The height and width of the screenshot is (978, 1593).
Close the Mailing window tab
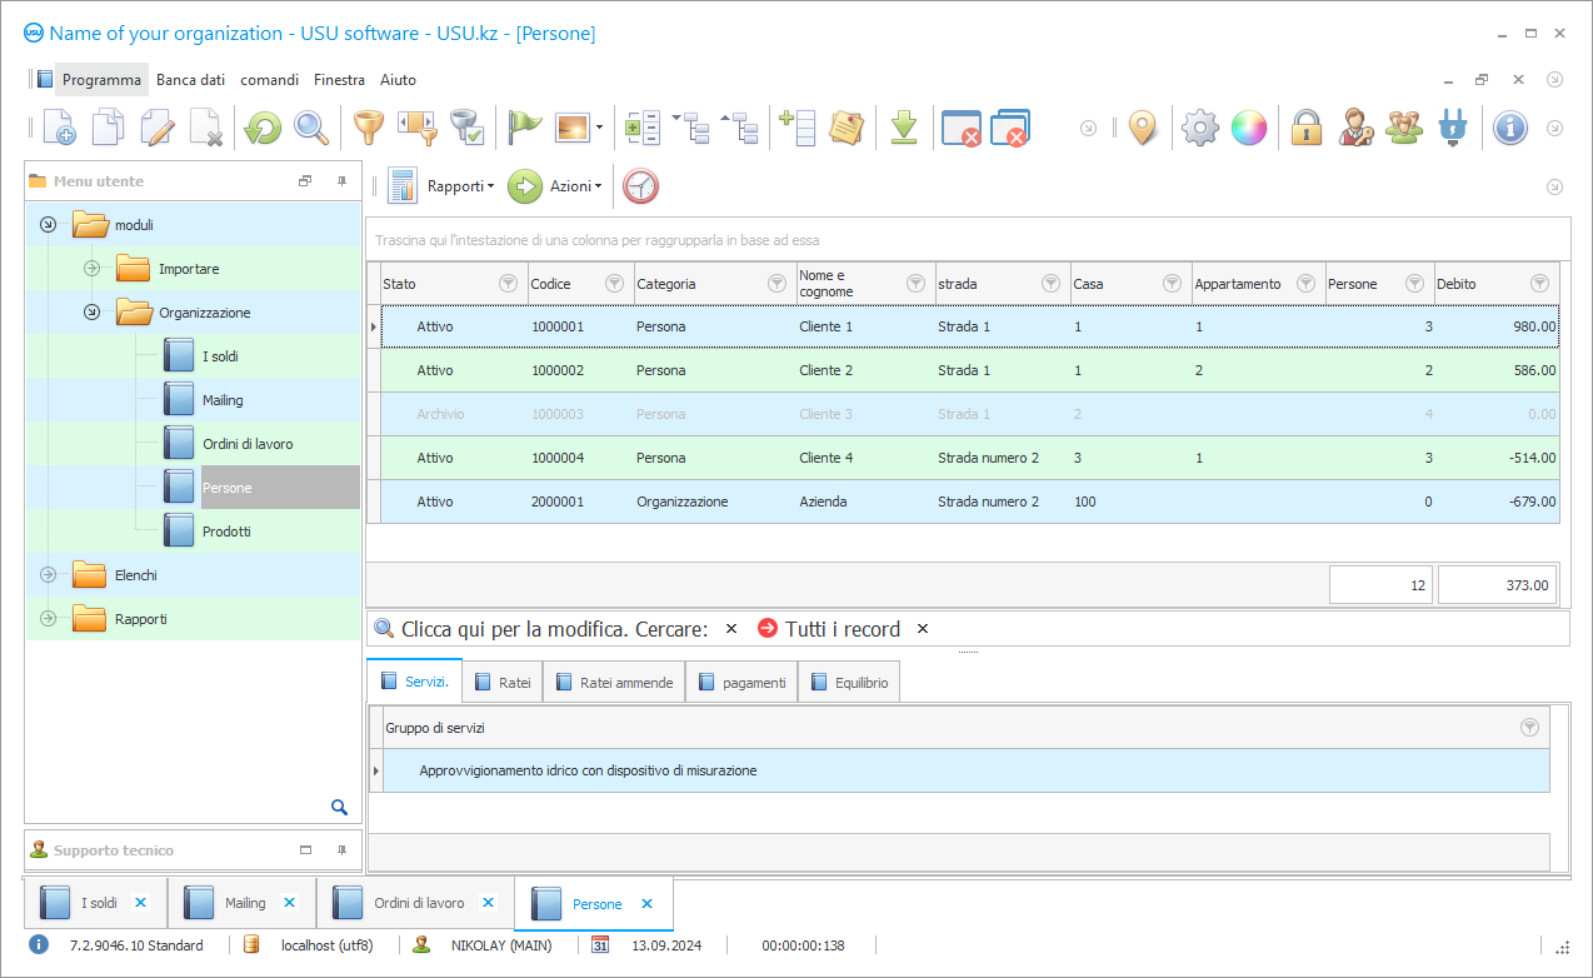coord(289,903)
